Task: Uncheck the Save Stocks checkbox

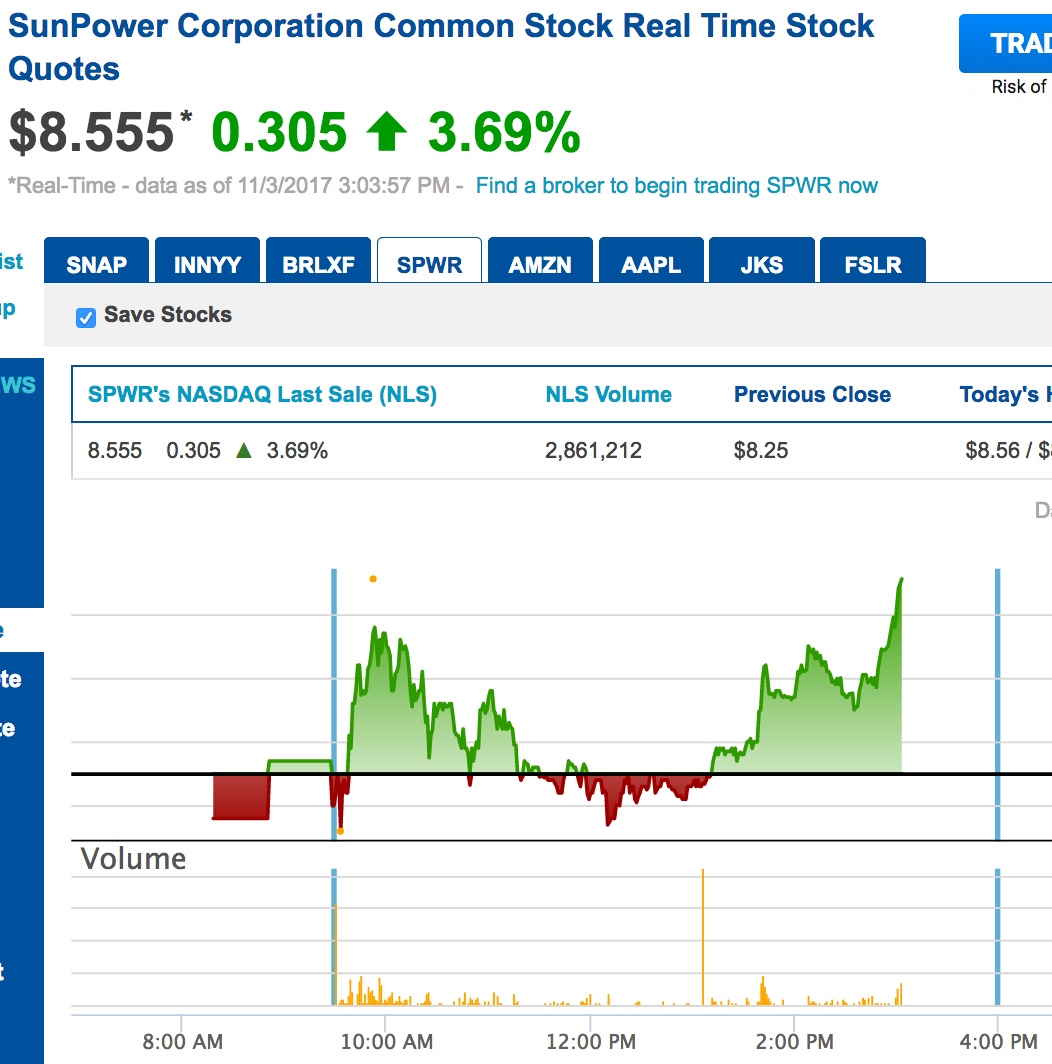Action: (86, 318)
